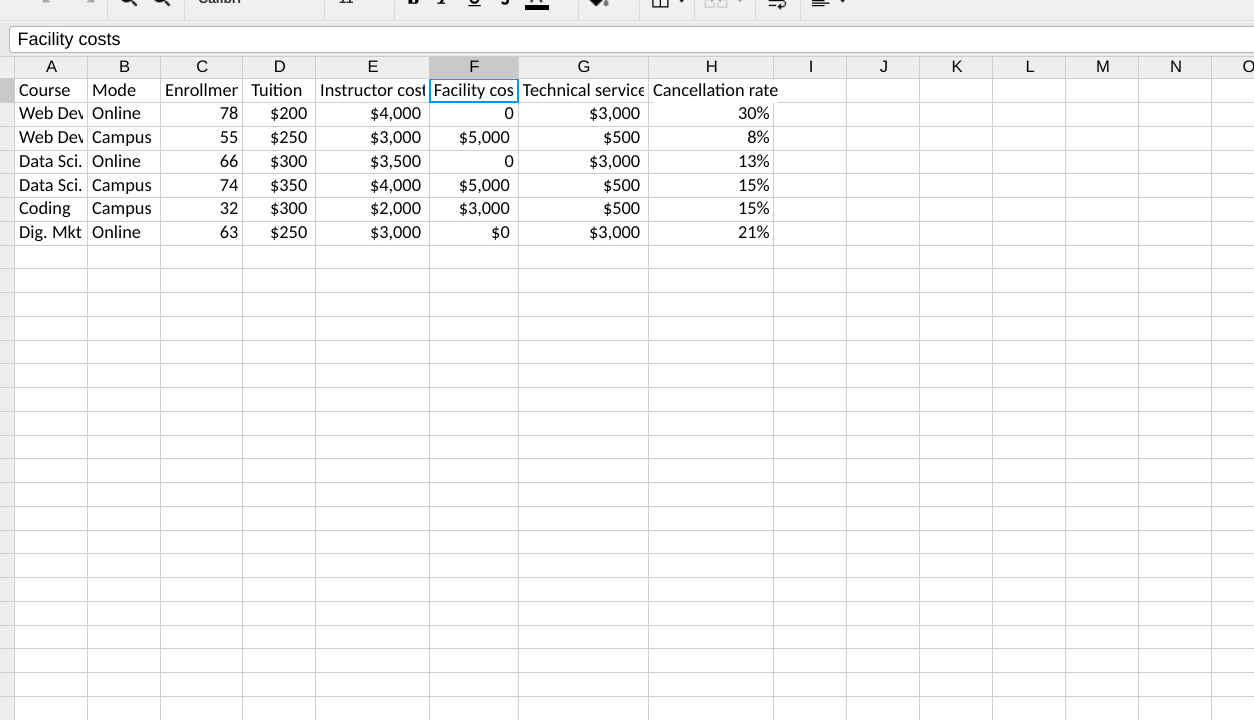Select the $350 tuition cell
Screen dimensions: 1254x720
tap(279, 185)
